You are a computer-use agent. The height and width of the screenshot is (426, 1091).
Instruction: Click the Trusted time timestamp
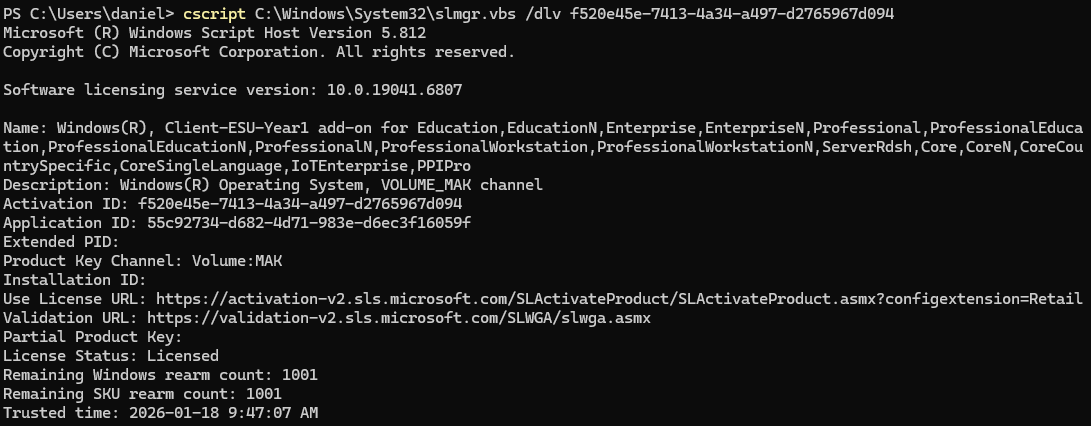pos(218,413)
